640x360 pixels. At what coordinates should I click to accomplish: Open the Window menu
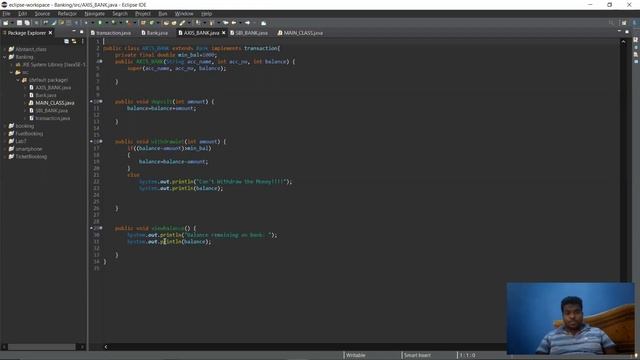pyautogui.click(x=184, y=13)
